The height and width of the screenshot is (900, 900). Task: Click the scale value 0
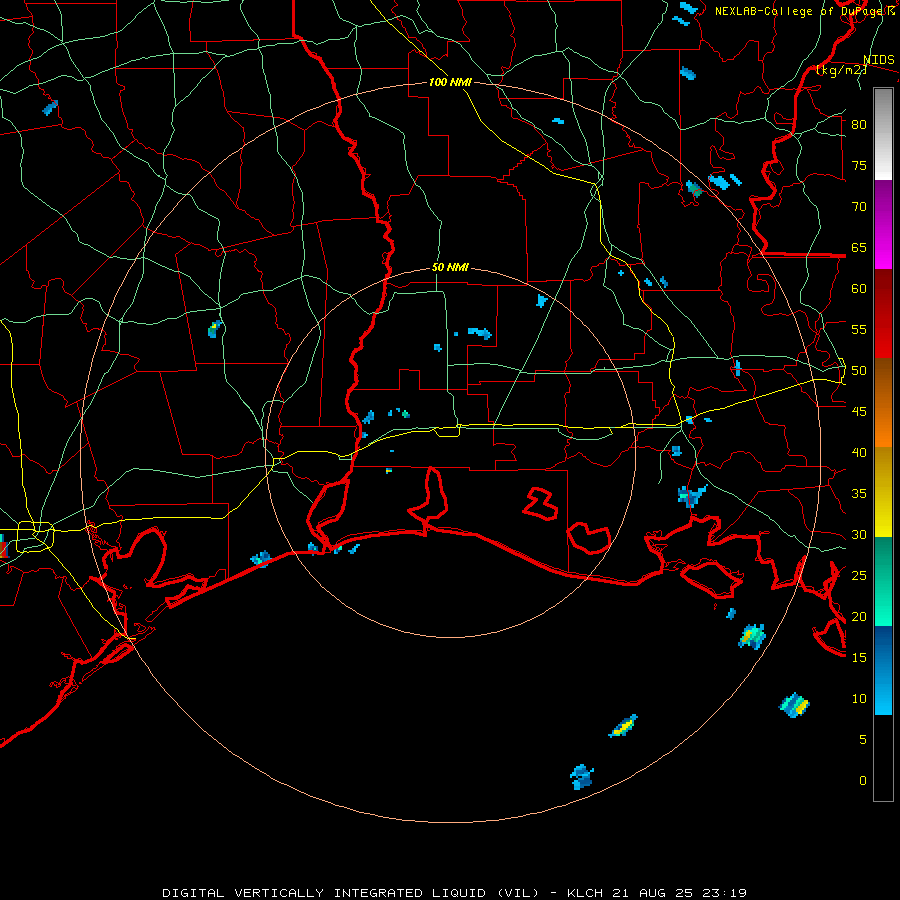point(863,781)
